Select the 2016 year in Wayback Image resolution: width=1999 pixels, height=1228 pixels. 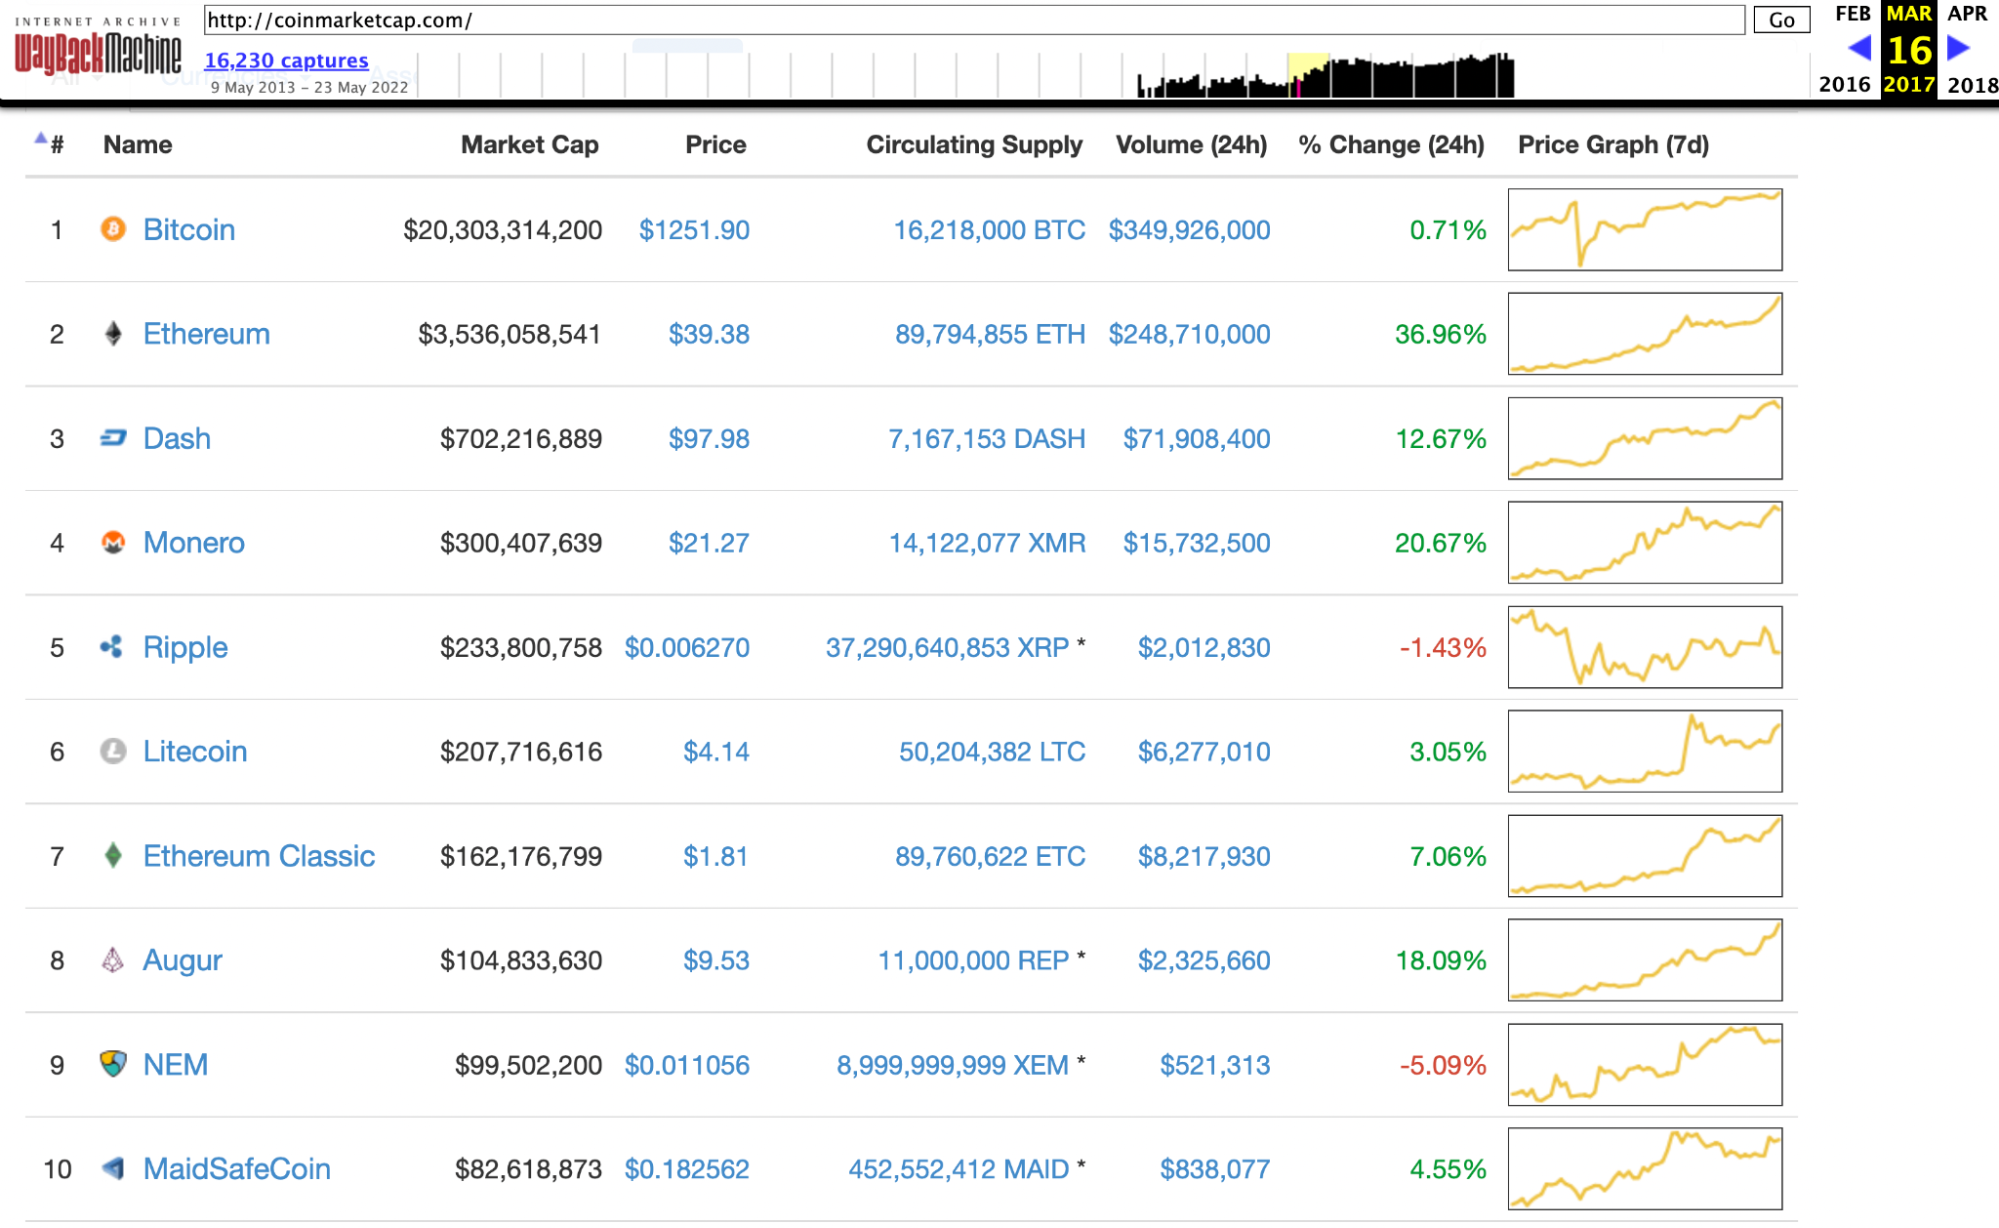[x=1843, y=85]
